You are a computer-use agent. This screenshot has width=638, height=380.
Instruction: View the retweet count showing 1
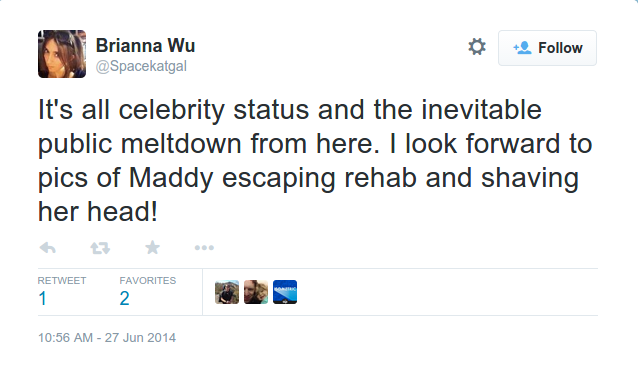pyautogui.click(x=42, y=299)
